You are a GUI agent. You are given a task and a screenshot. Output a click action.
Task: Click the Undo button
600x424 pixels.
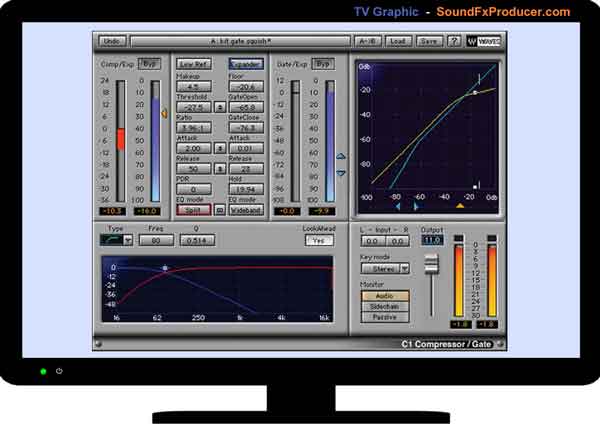[x=112, y=41]
